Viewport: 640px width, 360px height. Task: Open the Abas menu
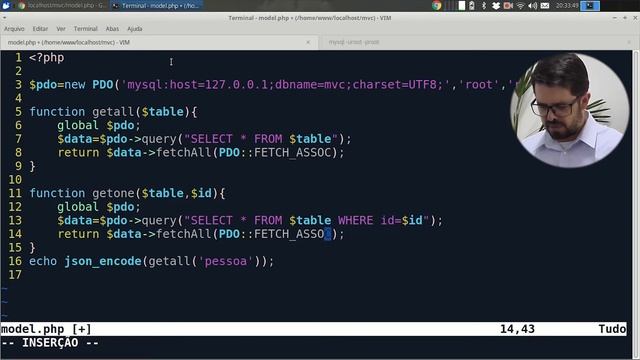pos(112,29)
